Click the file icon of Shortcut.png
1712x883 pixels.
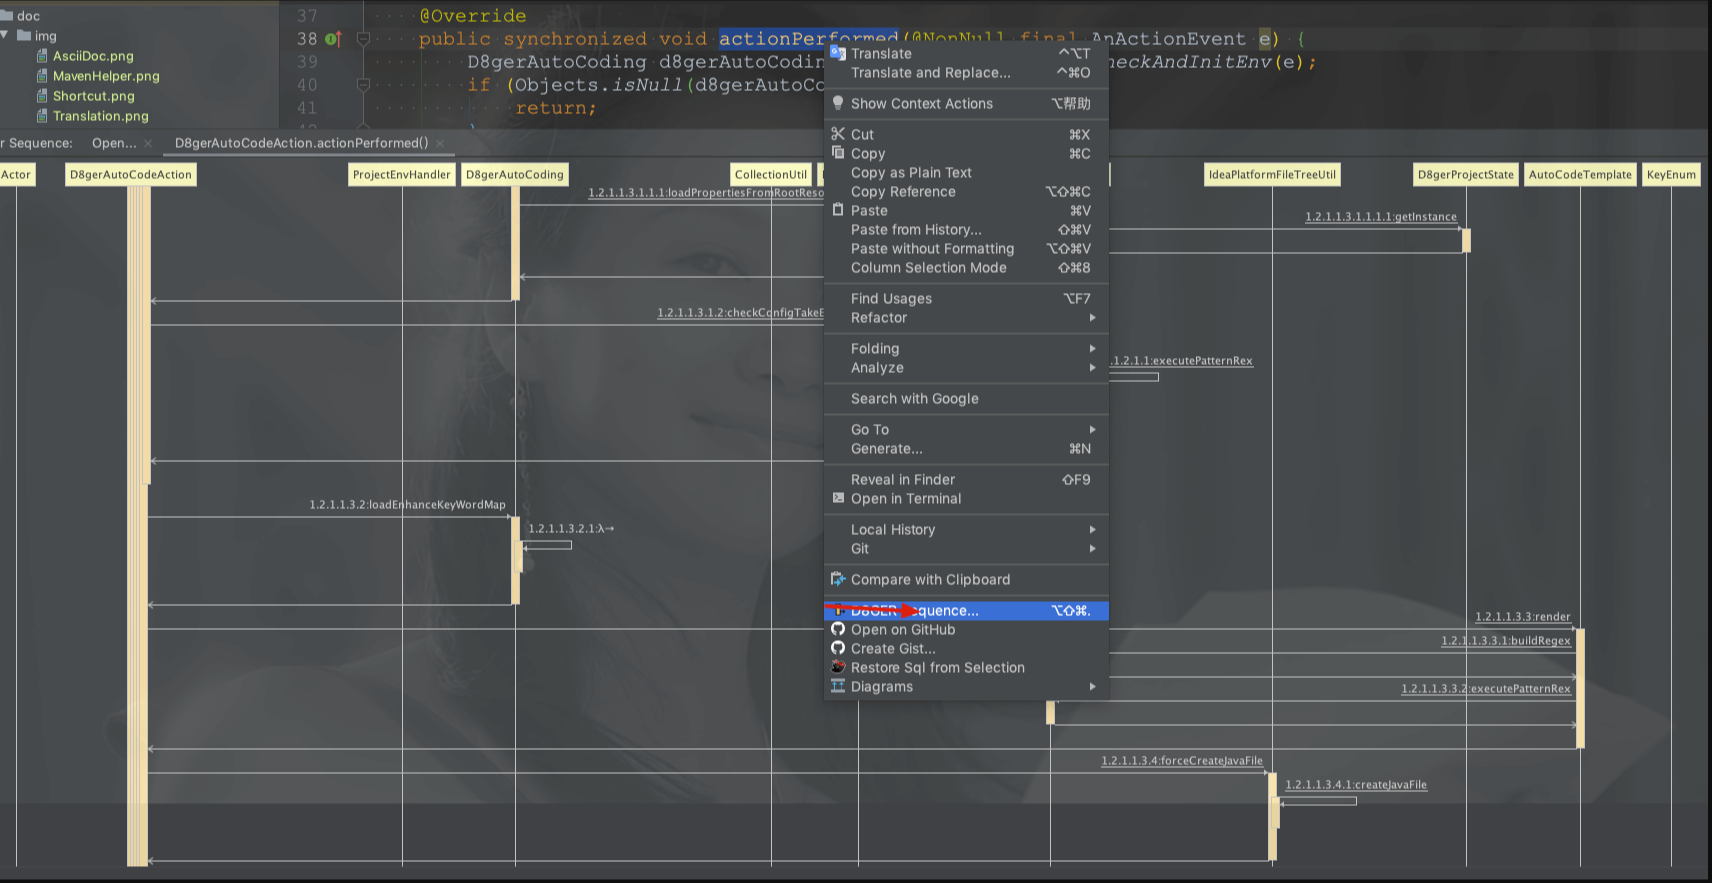pos(42,96)
